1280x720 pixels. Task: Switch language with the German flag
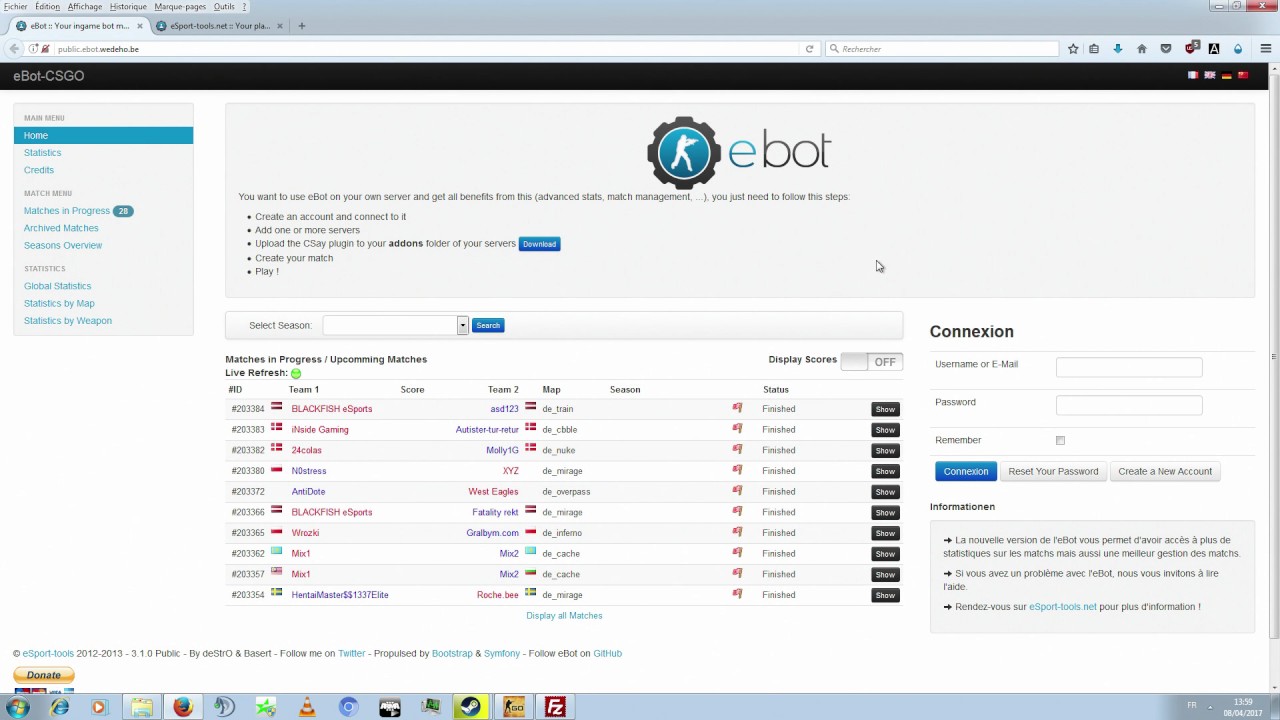pos(1226,75)
